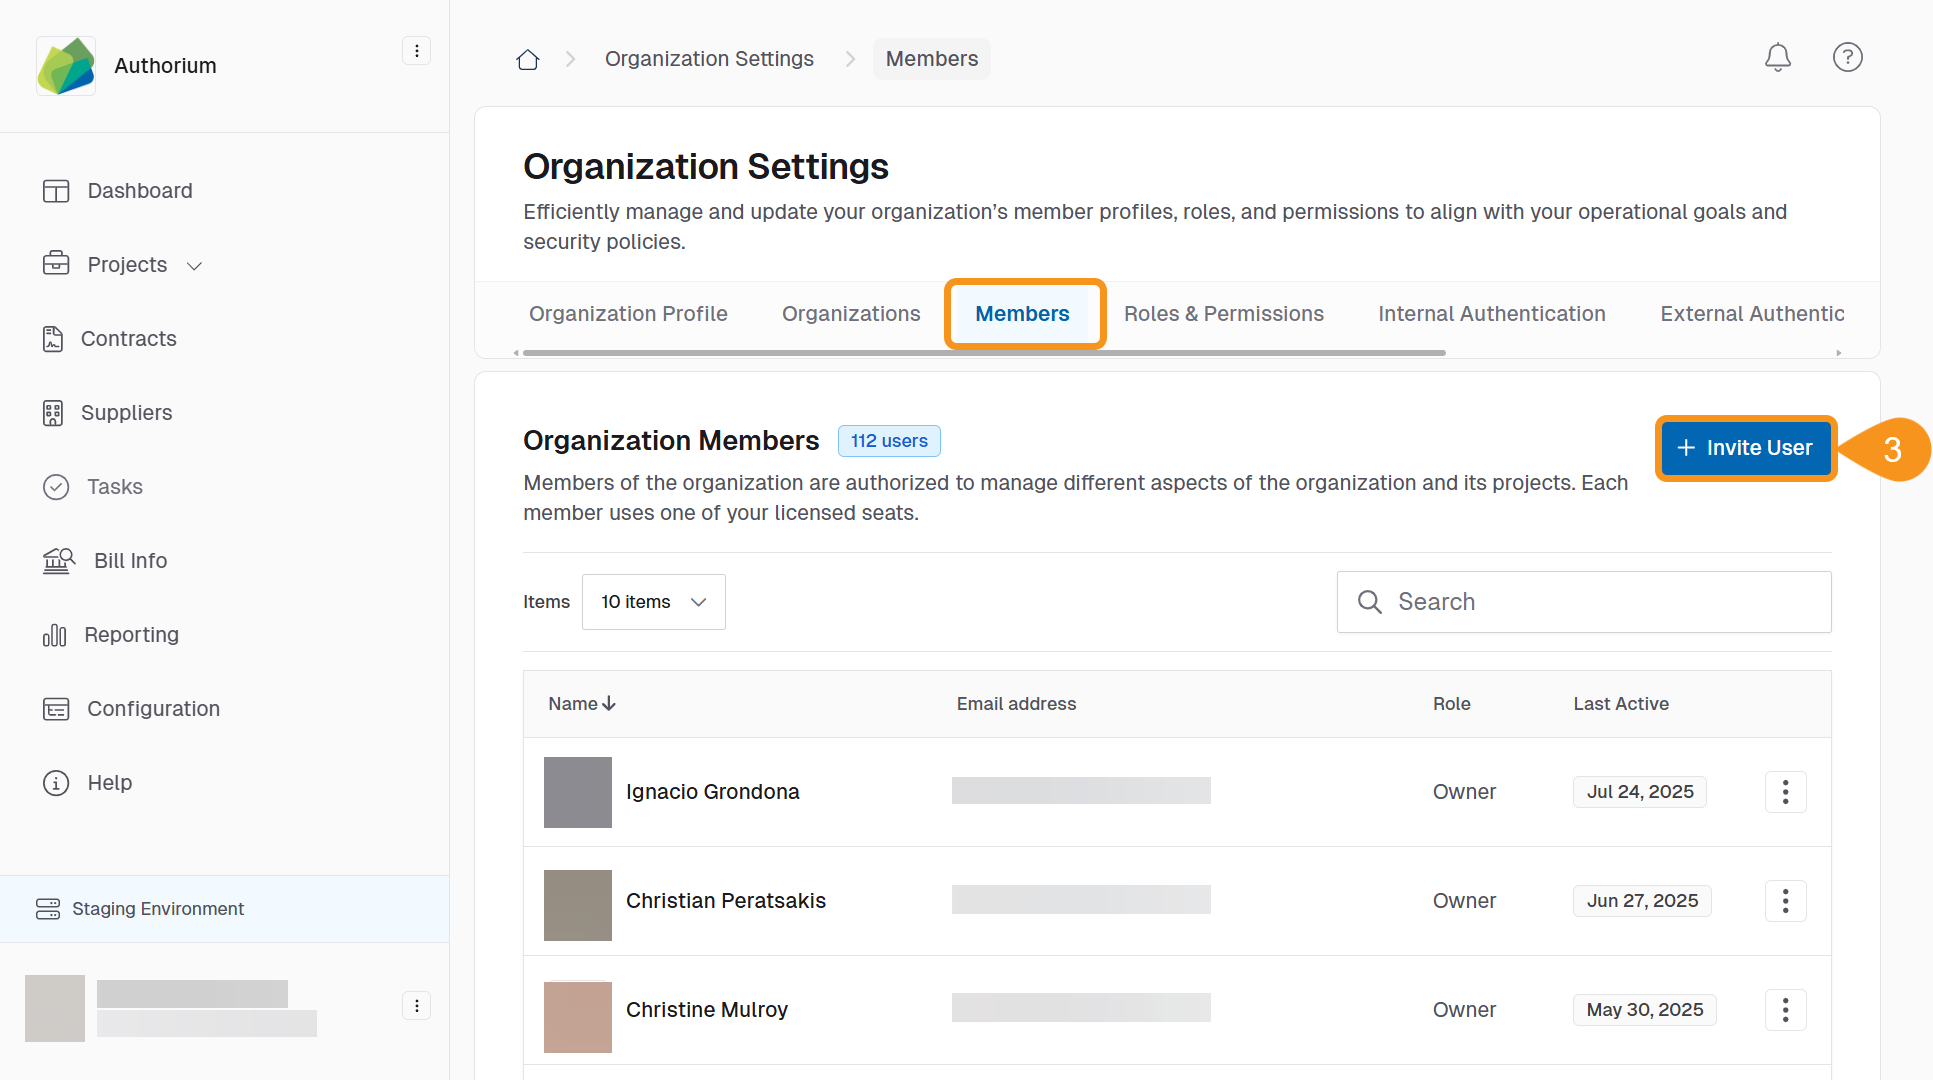Viewport: 1933px width, 1080px height.
Task: Click inside the member Search field
Action: point(1583,602)
